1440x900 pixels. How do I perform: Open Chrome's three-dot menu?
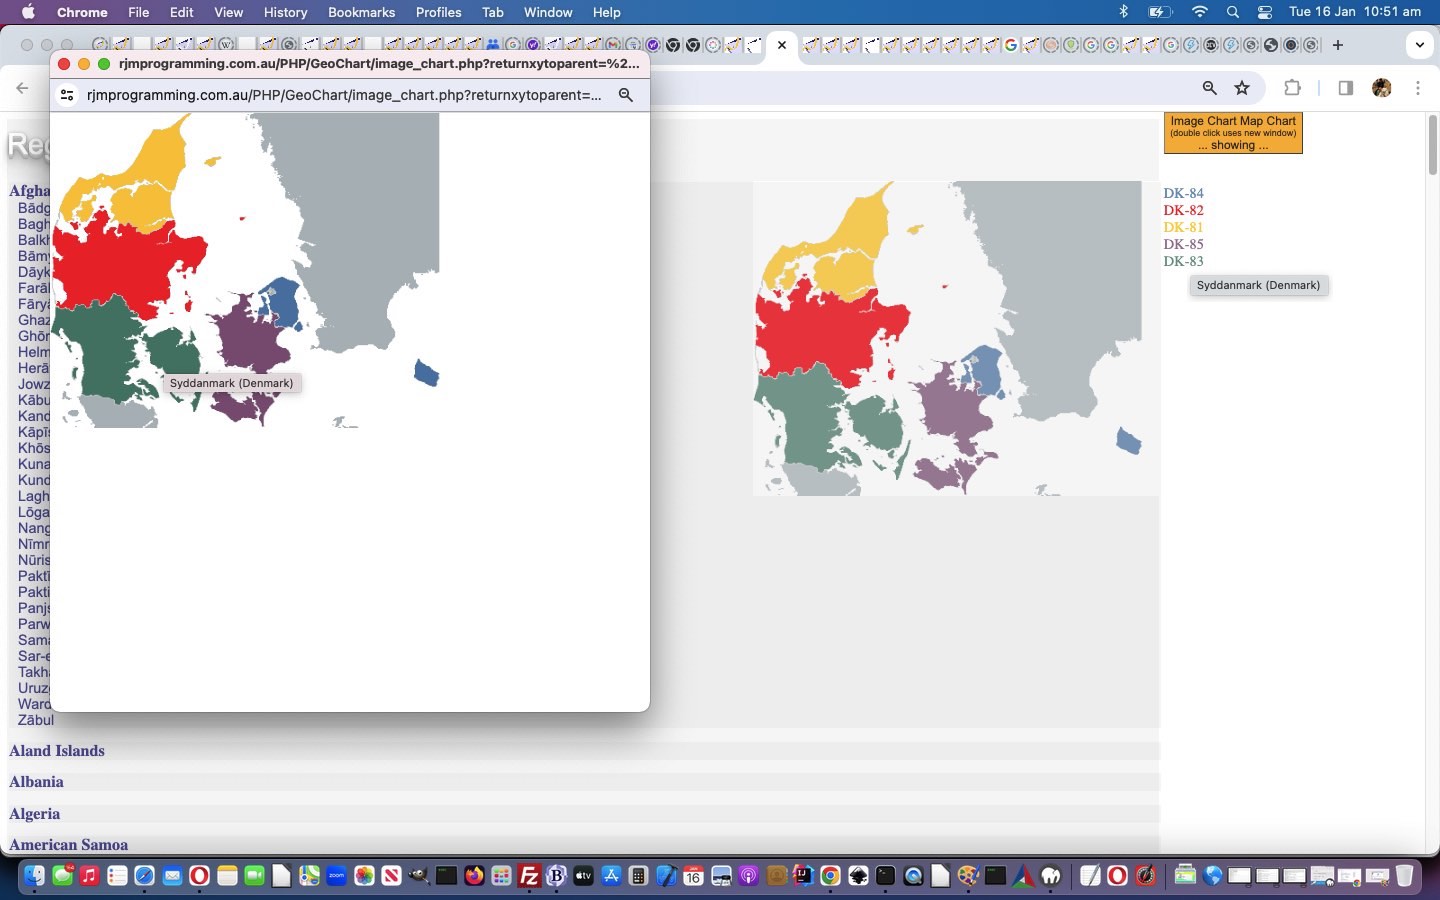pyautogui.click(x=1418, y=88)
